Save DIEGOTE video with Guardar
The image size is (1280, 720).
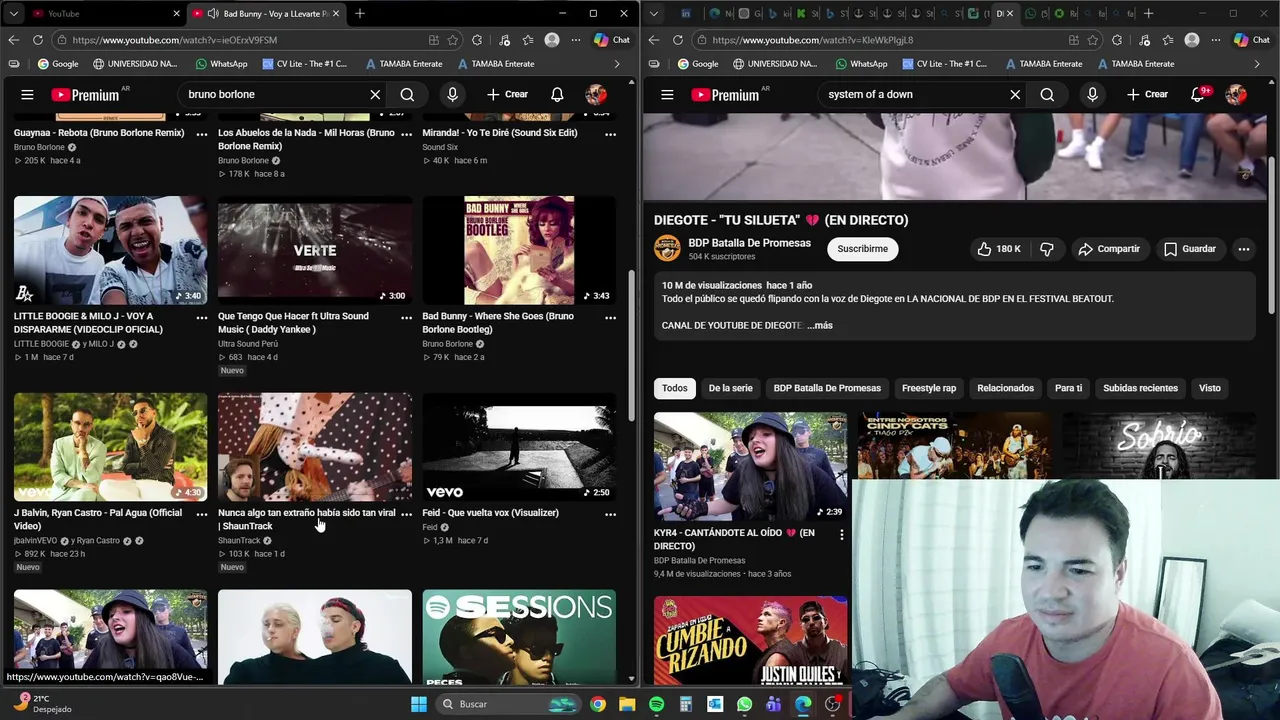[x=1189, y=249]
